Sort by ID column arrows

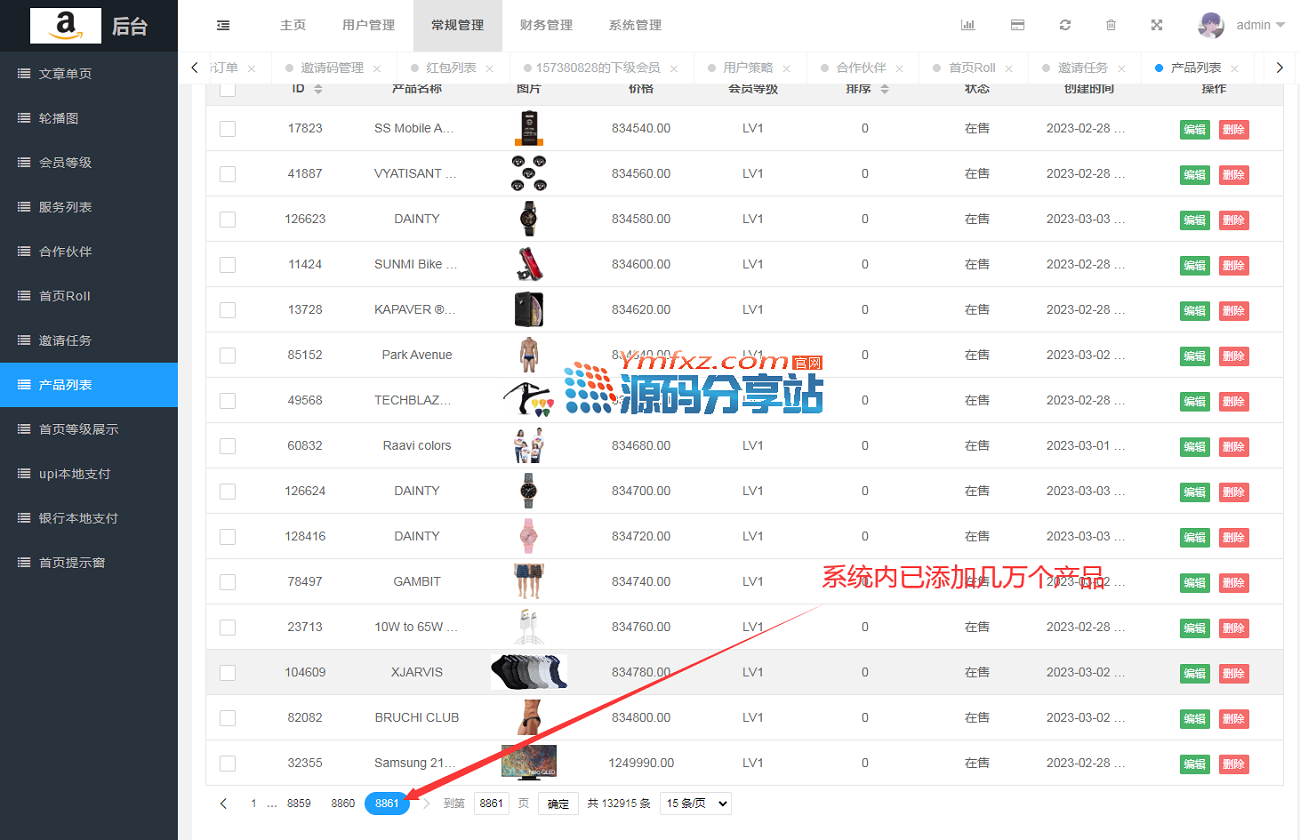coord(318,89)
